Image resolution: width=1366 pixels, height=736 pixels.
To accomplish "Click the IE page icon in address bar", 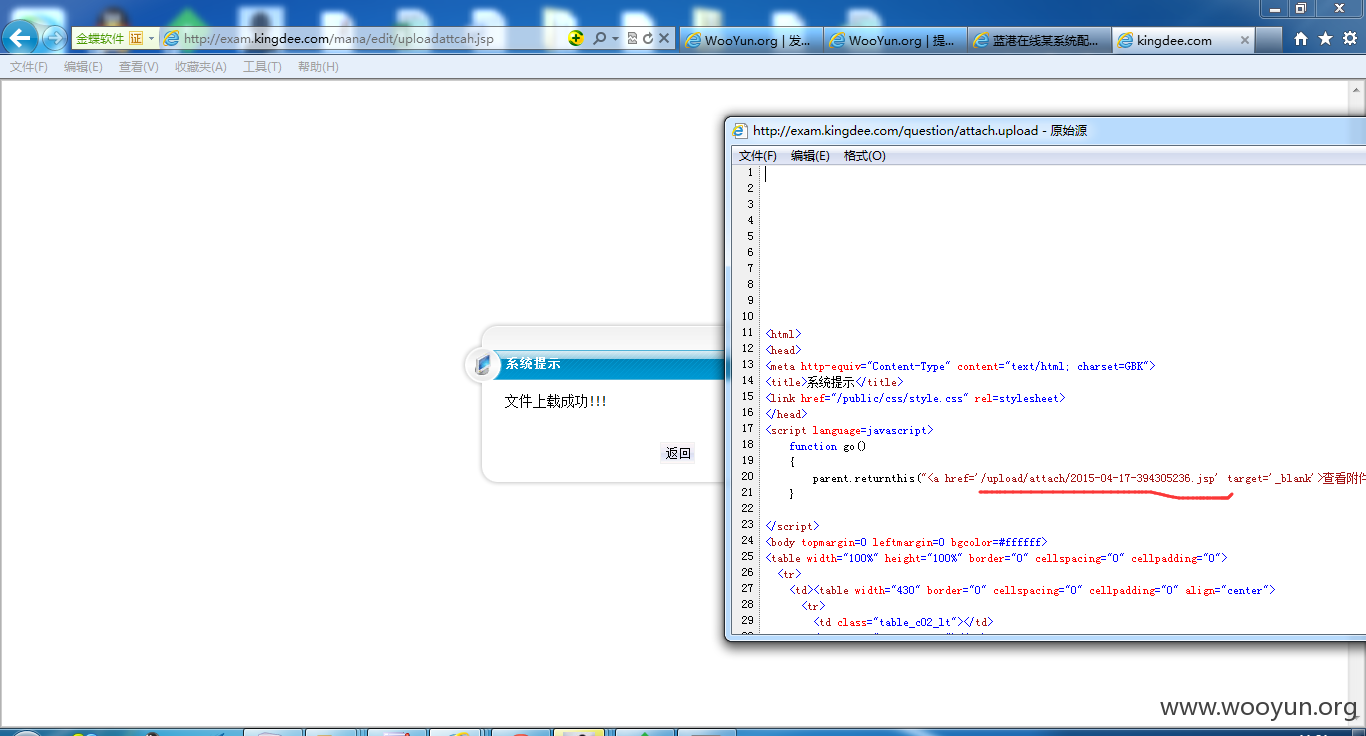I will pyautogui.click(x=171, y=38).
